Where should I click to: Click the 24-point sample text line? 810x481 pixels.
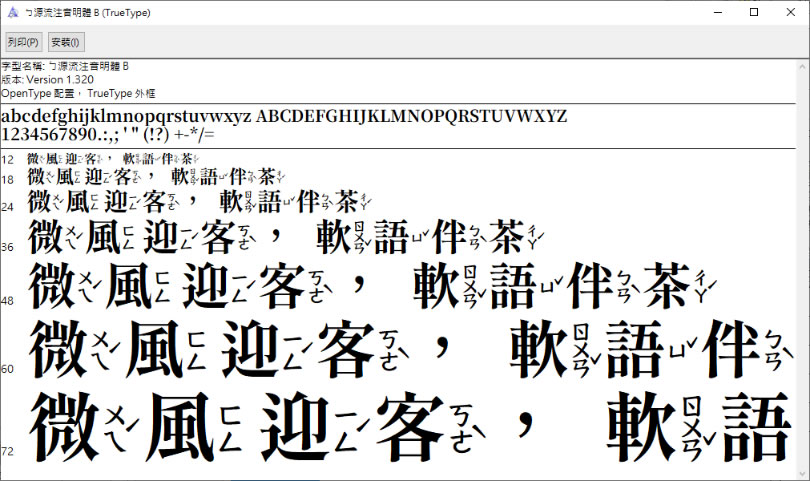click(199, 201)
